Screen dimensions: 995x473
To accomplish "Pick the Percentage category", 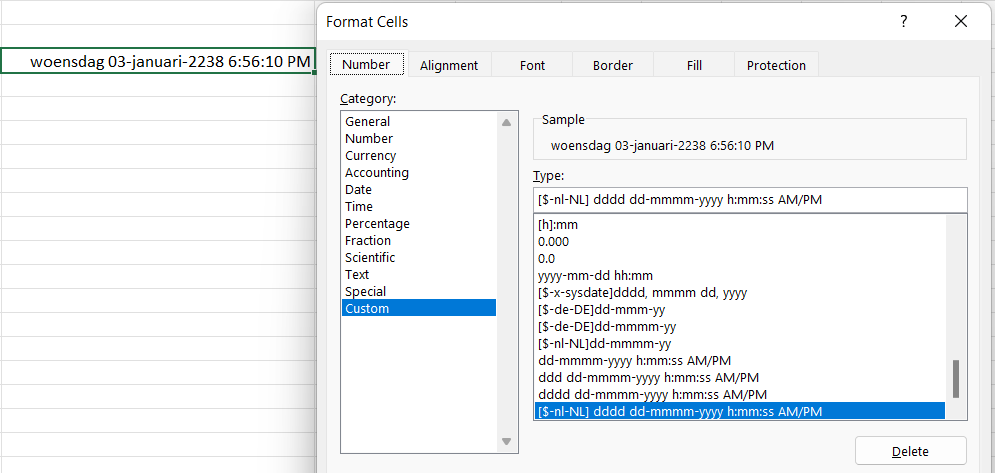I will [377, 224].
